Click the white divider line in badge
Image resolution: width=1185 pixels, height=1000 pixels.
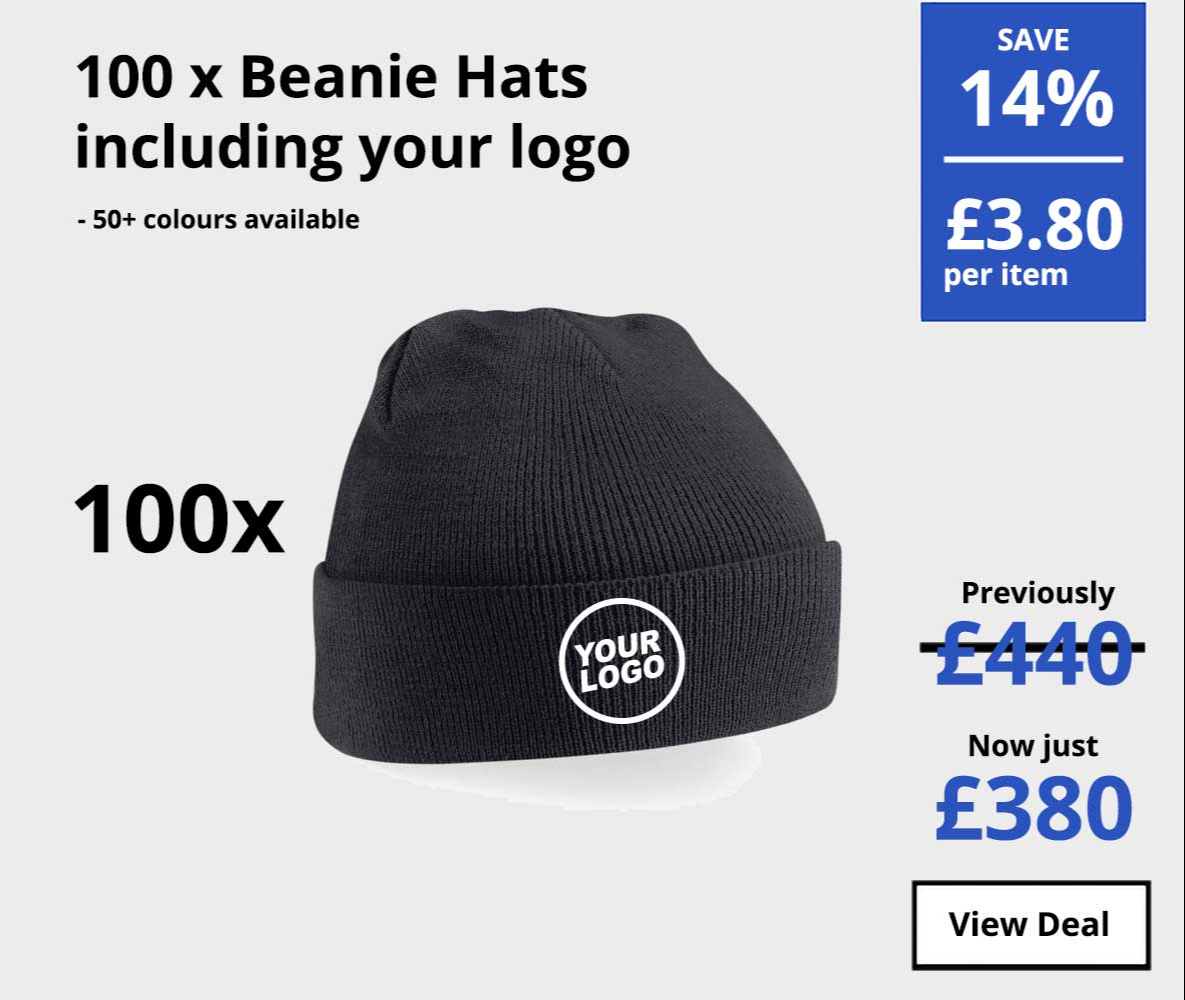click(x=1033, y=159)
